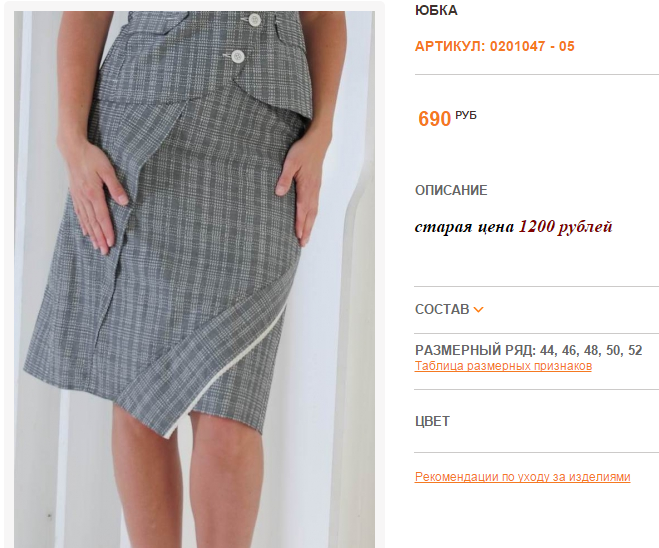The image size is (659, 548).
Task: Expand the СОСТАВ orange chevron arrow
Action: pos(478,310)
